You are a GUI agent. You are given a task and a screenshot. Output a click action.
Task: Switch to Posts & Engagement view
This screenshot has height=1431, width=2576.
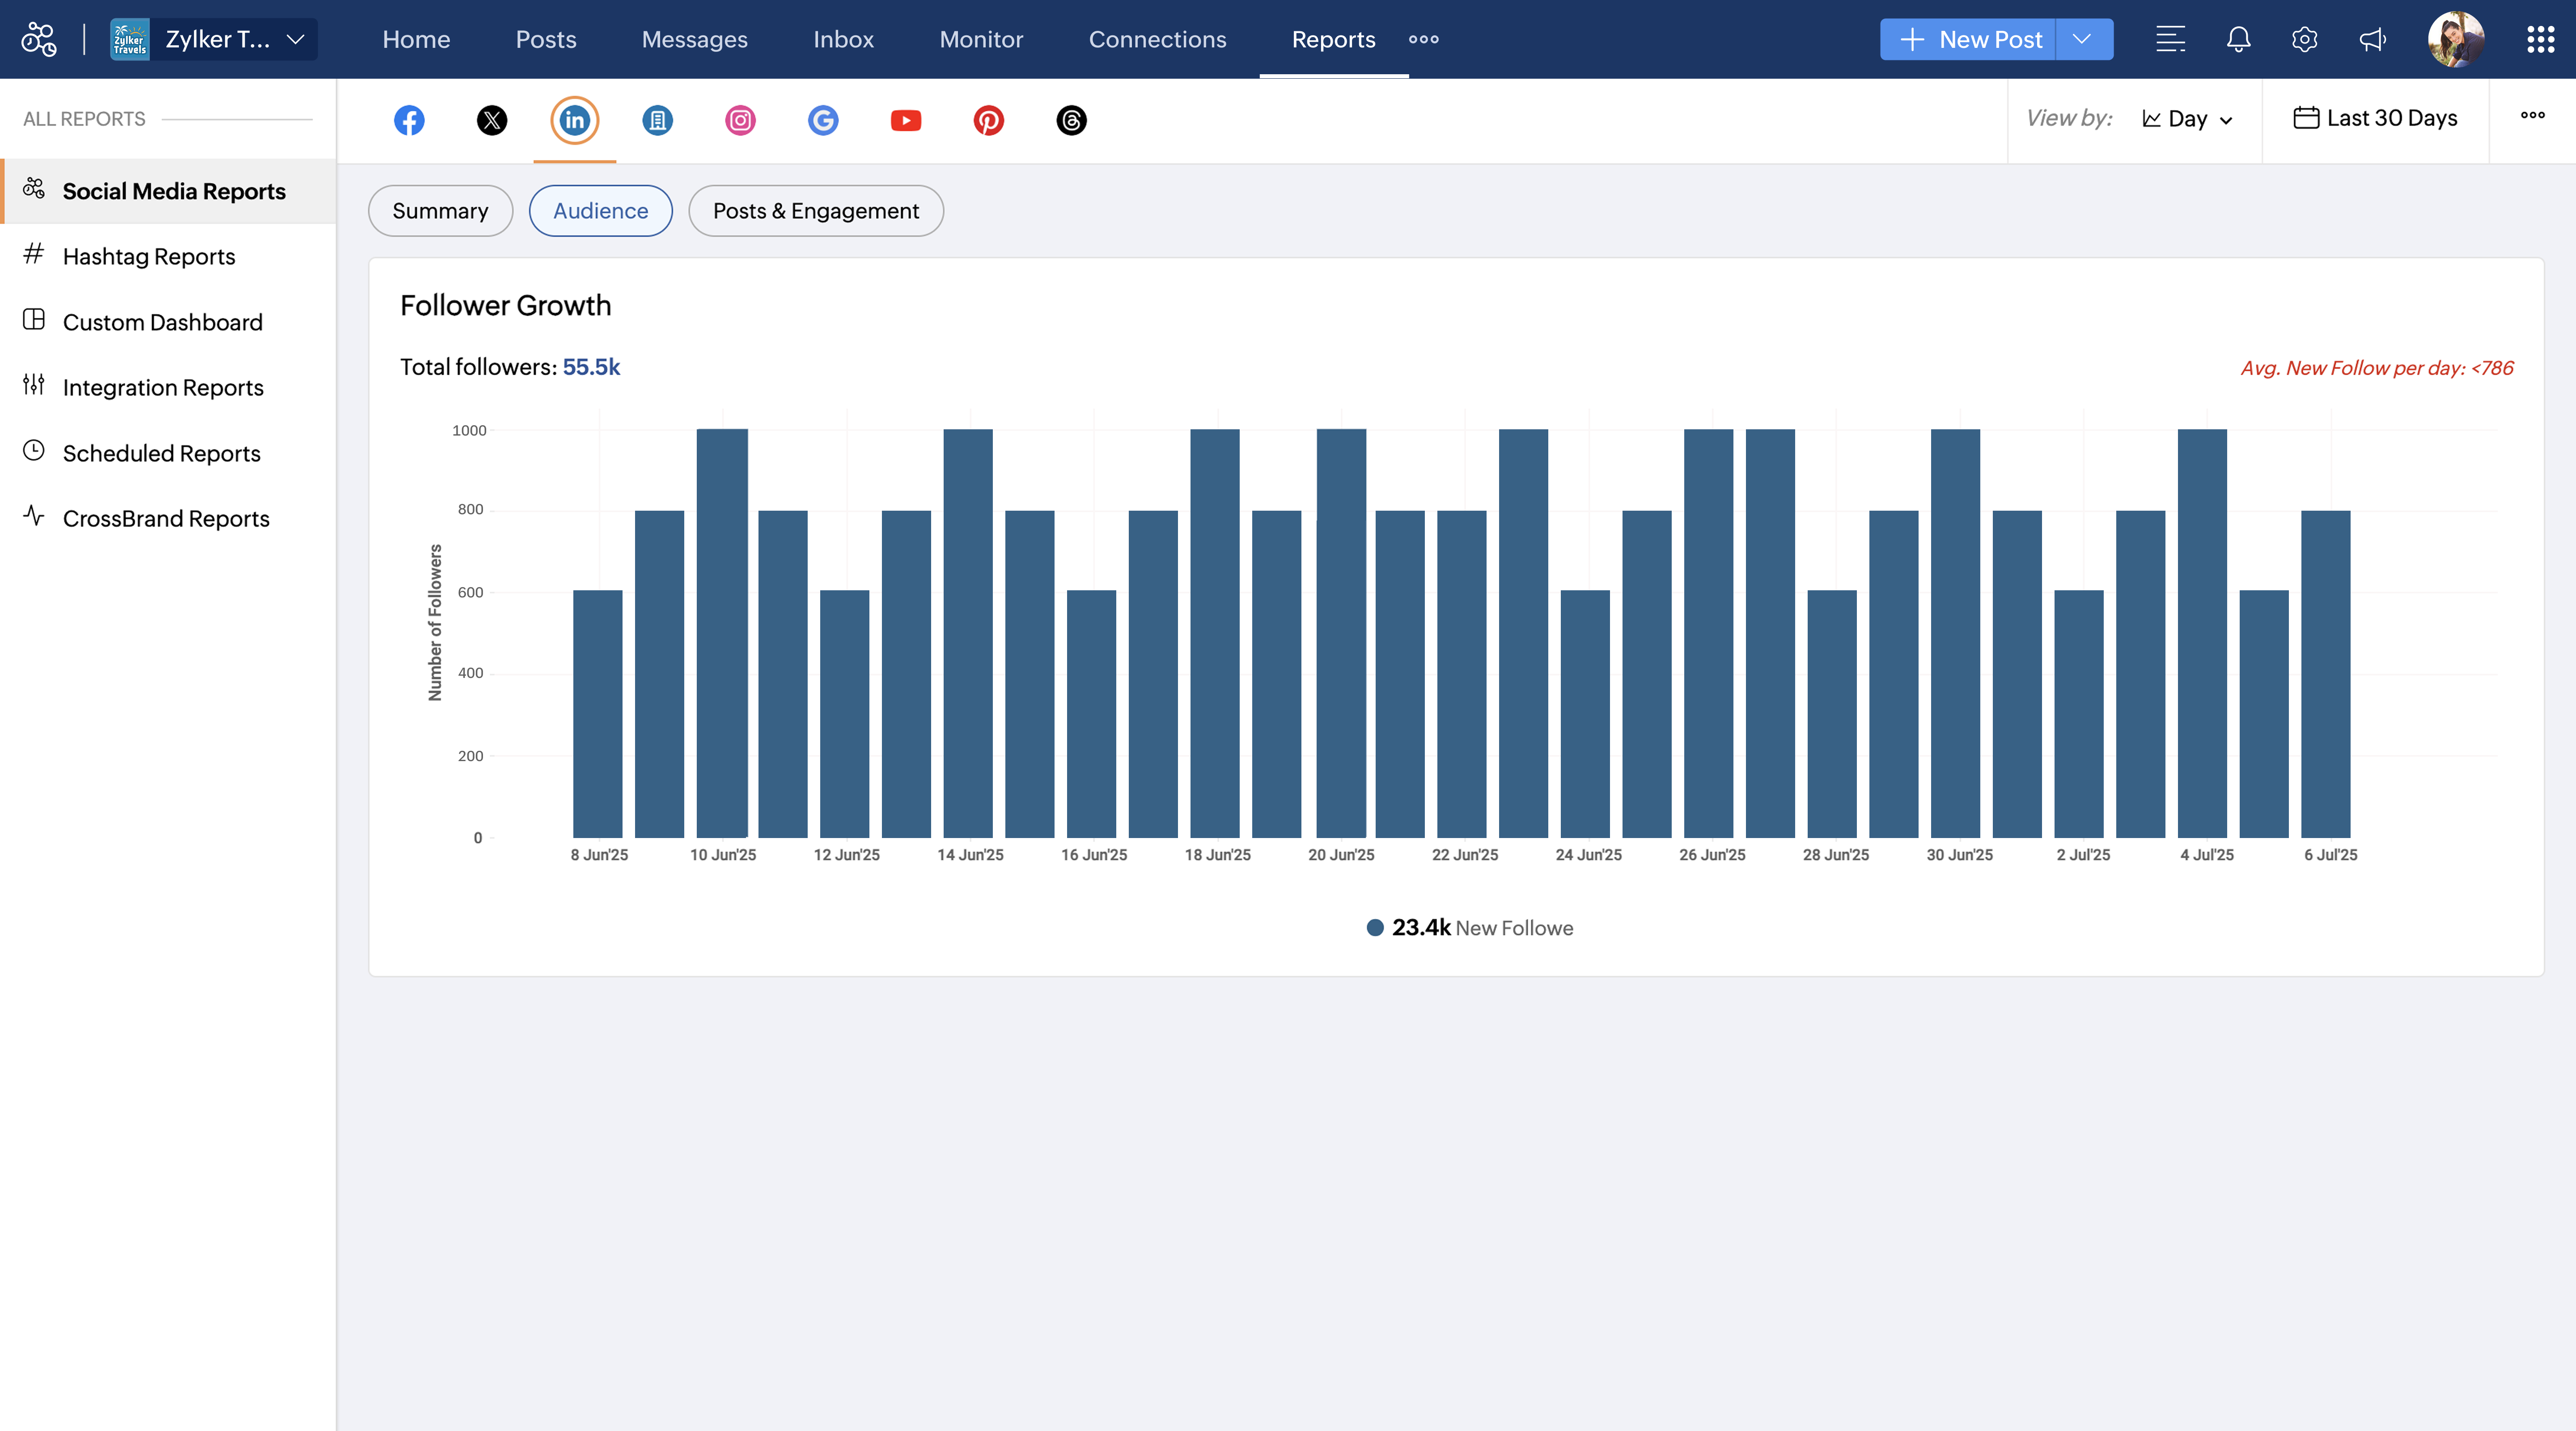pos(816,211)
